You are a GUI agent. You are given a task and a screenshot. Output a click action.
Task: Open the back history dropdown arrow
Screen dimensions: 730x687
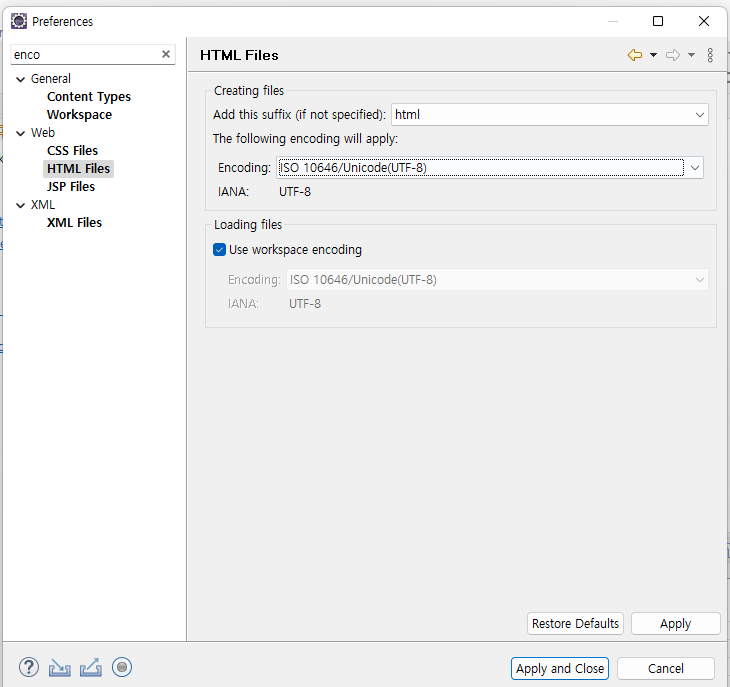[x=654, y=55]
